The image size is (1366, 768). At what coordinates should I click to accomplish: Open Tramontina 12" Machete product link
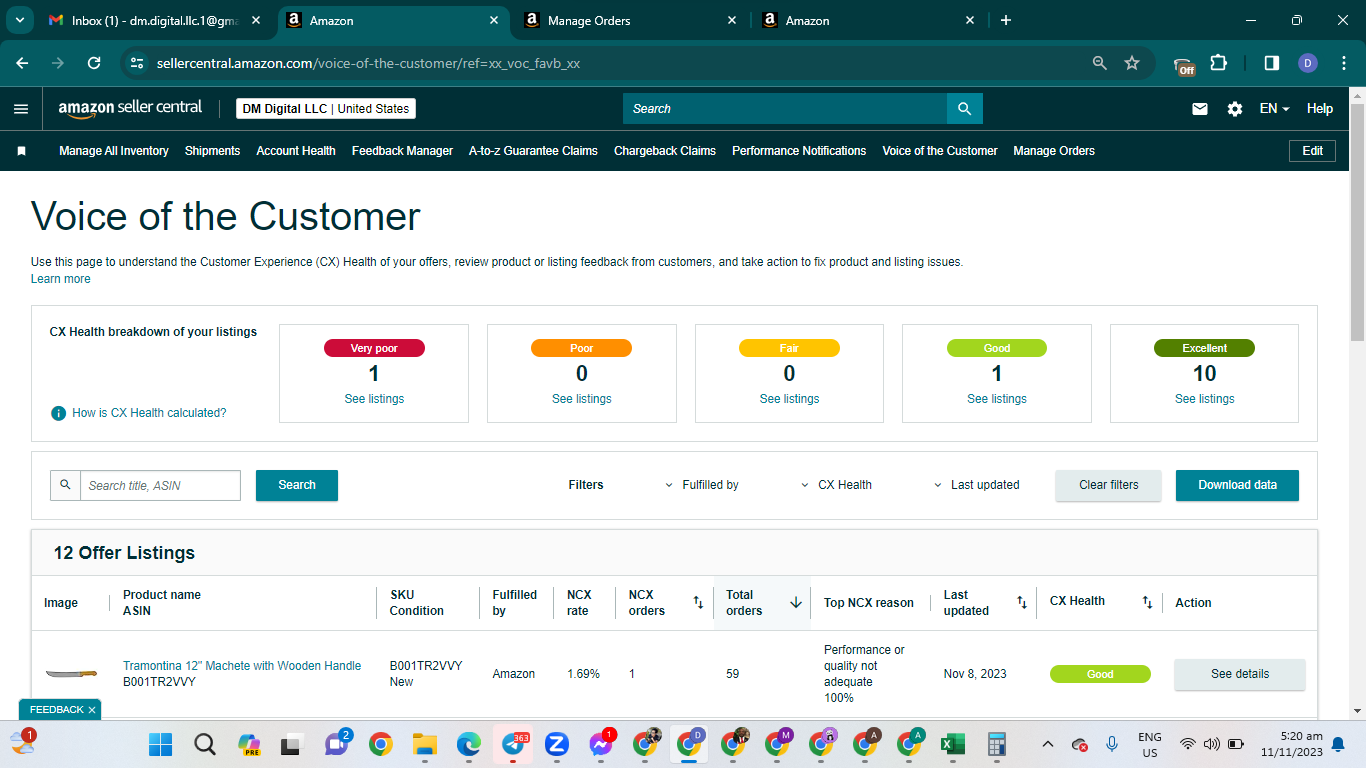(x=242, y=666)
